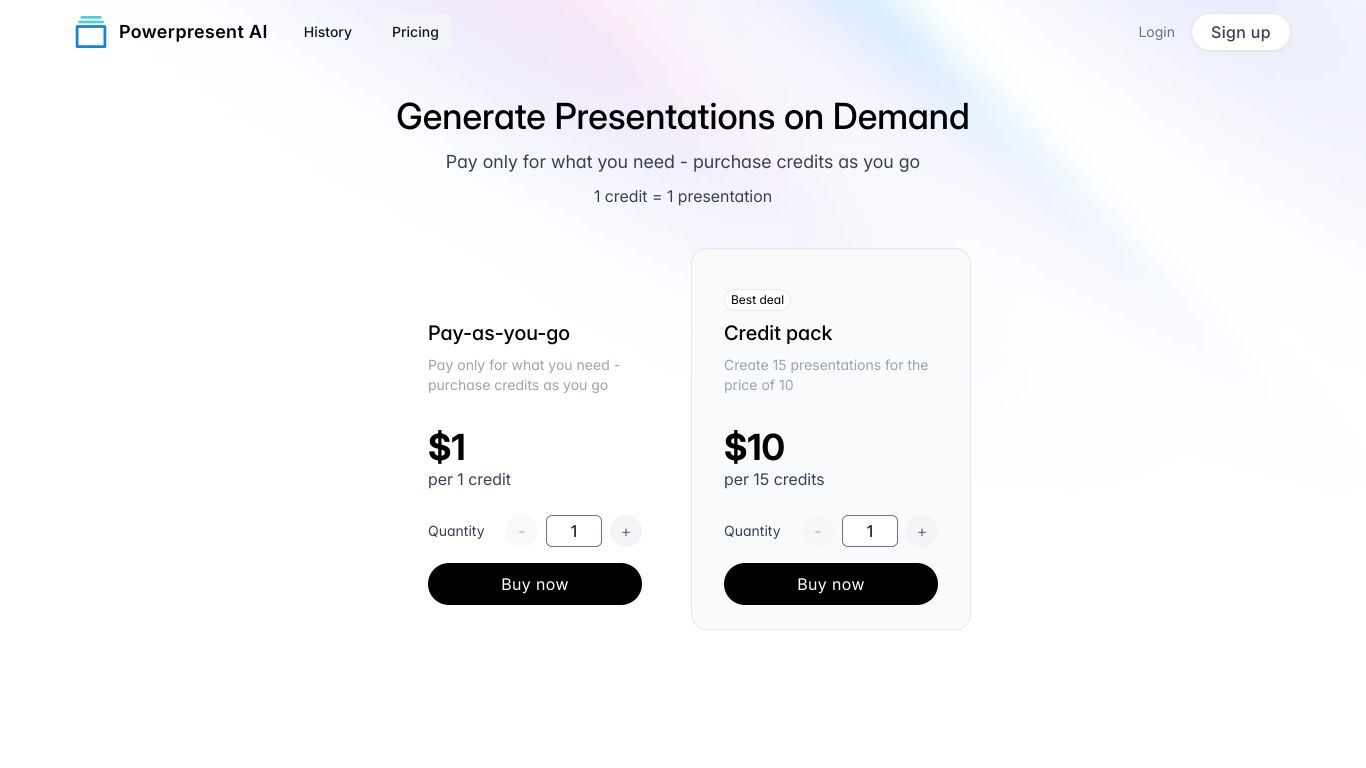Focus the Credit pack quantity field
1366x768 pixels.
click(x=870, y=531)
